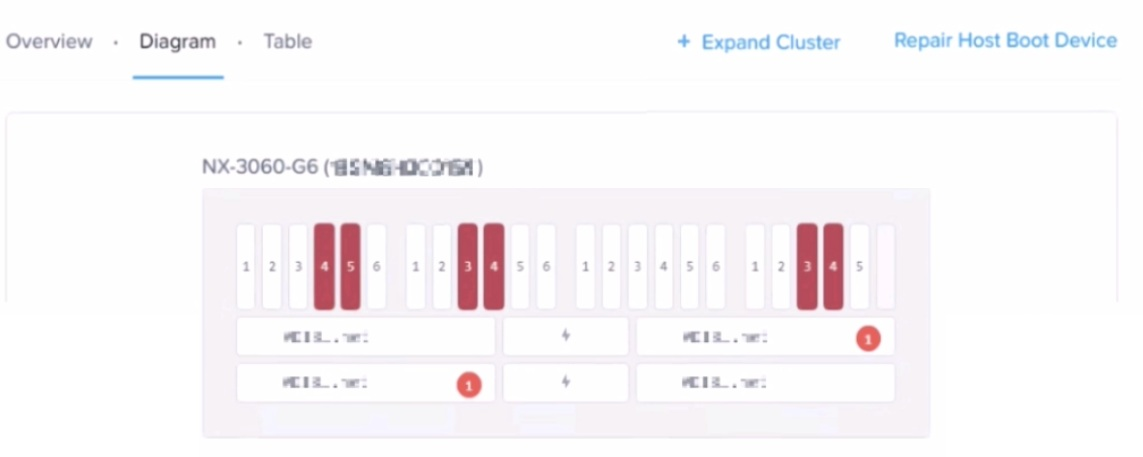Select lower-right host node block

coord(765,383)
